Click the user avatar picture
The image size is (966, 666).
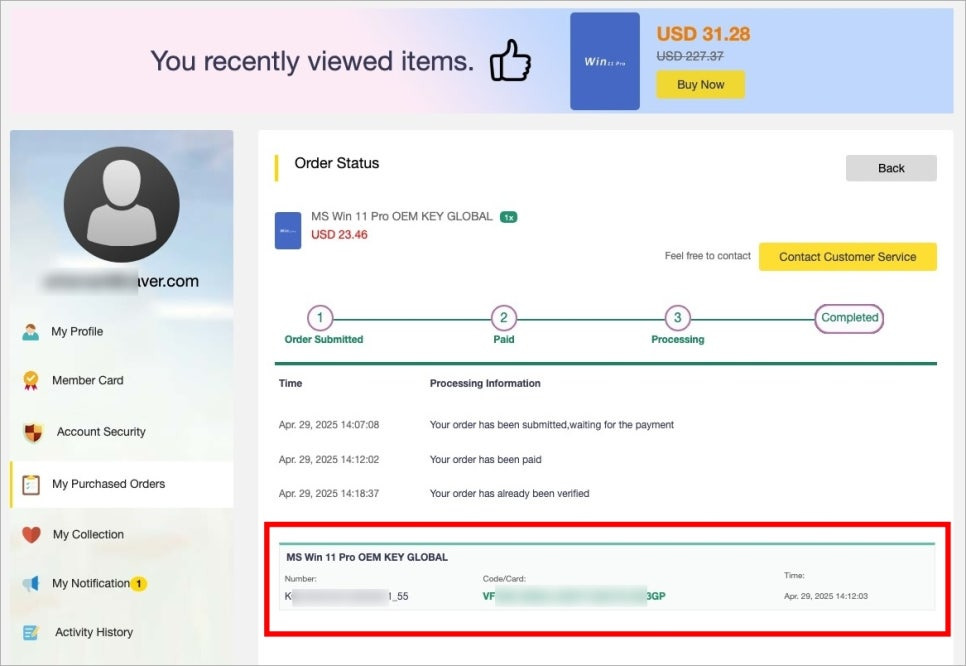point(121,204)
